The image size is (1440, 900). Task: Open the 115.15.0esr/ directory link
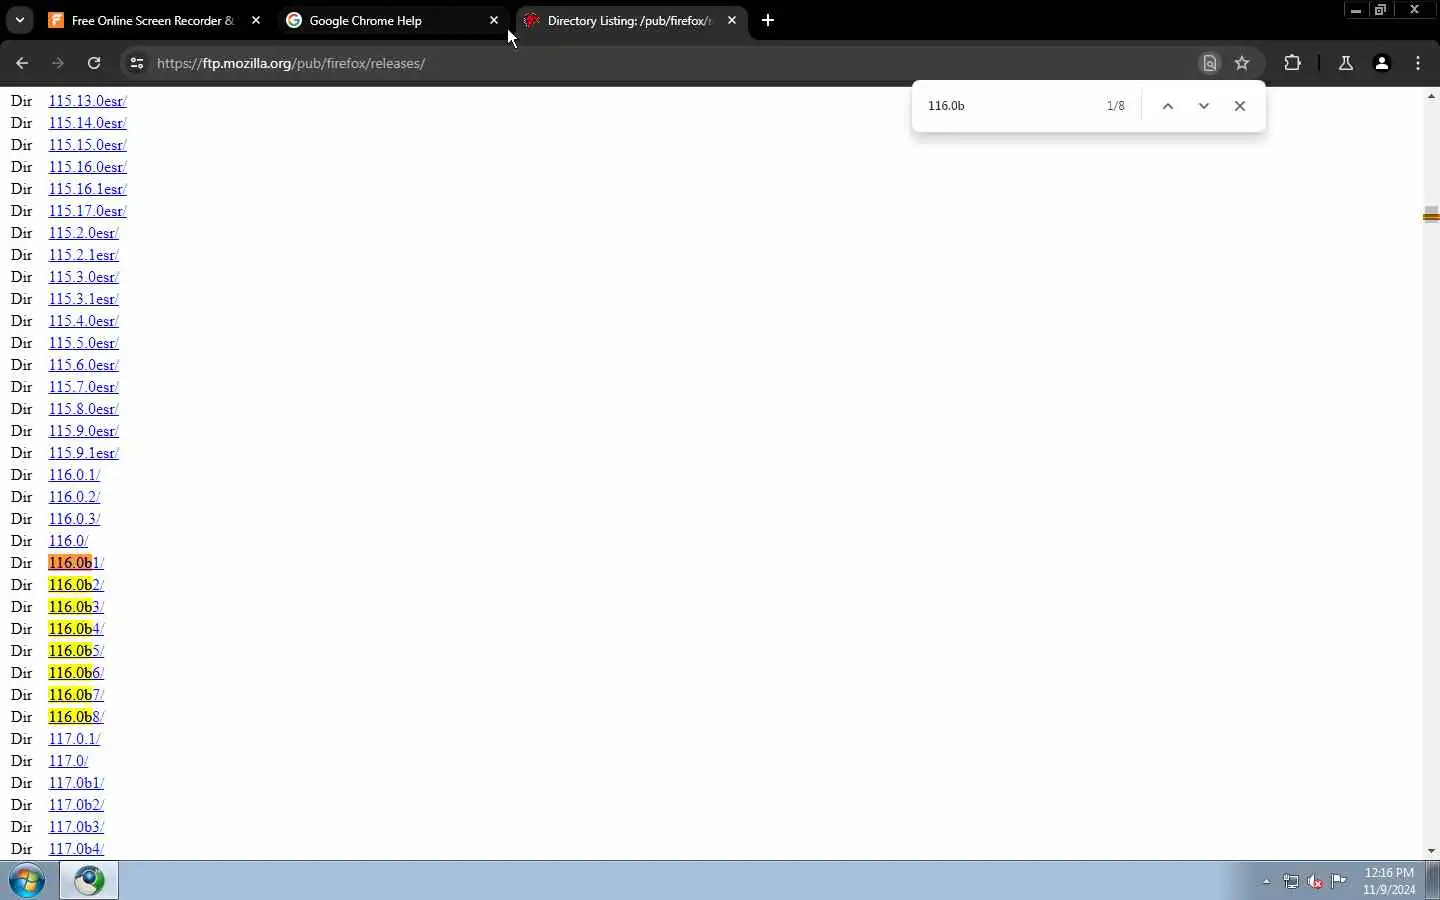(87, 145)
